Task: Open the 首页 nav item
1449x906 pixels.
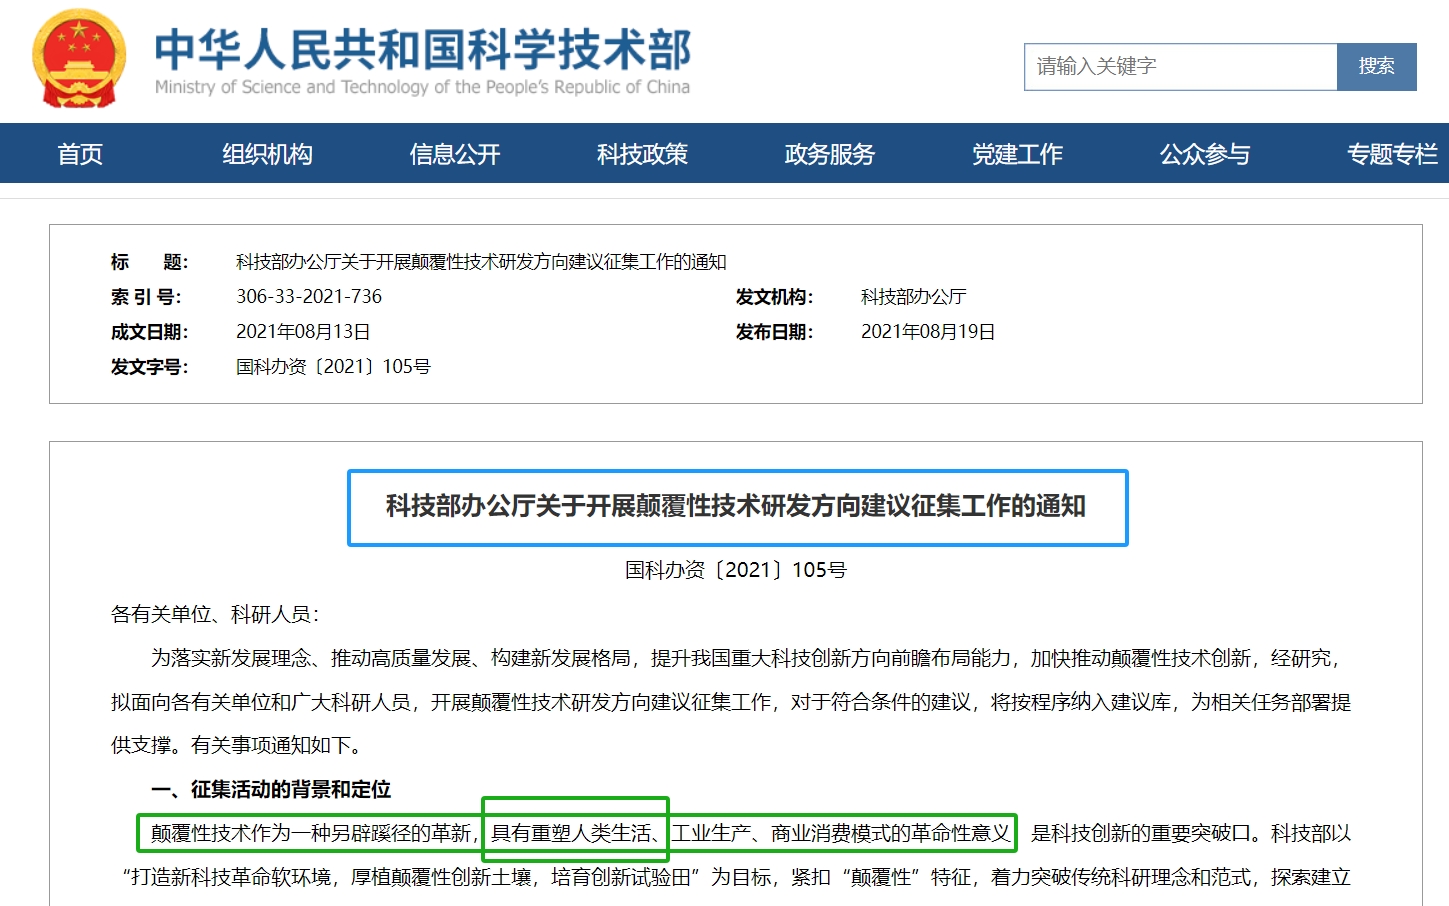Action: [x=80, y=154]
